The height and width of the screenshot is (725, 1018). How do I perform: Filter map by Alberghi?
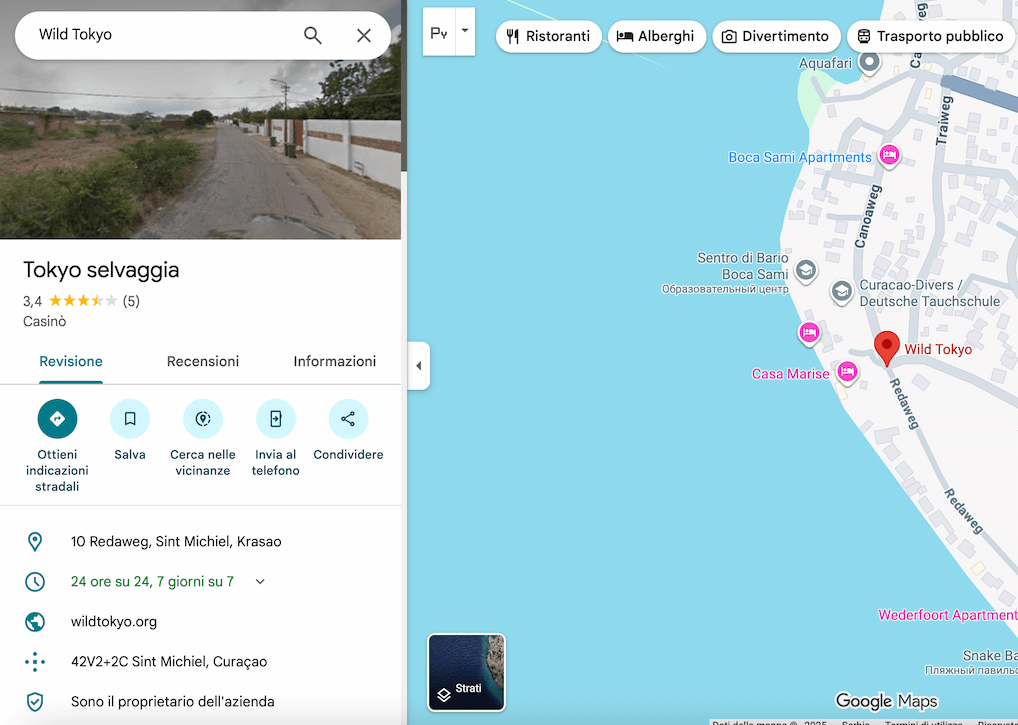(x=656, y=36)
